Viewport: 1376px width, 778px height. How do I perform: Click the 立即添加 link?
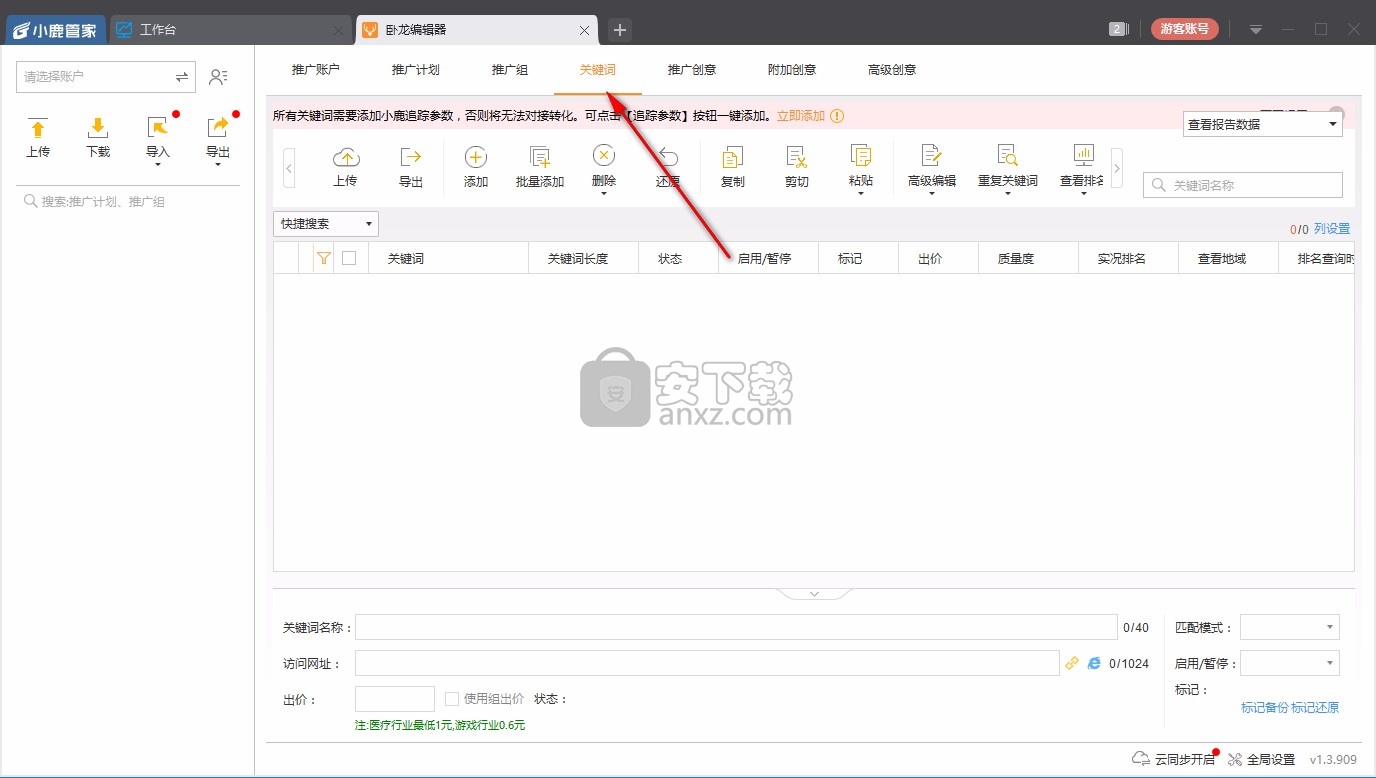[801, 116]
